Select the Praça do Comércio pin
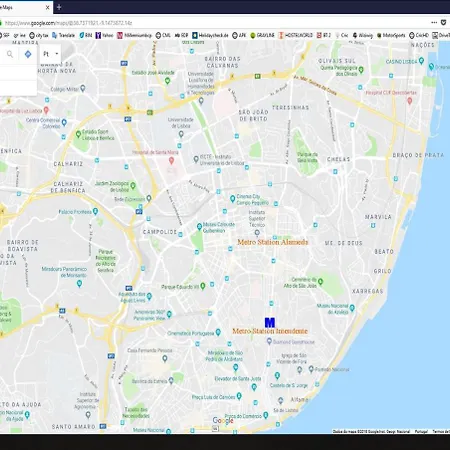This screenshot has width=450, height=450. point(266,415)
